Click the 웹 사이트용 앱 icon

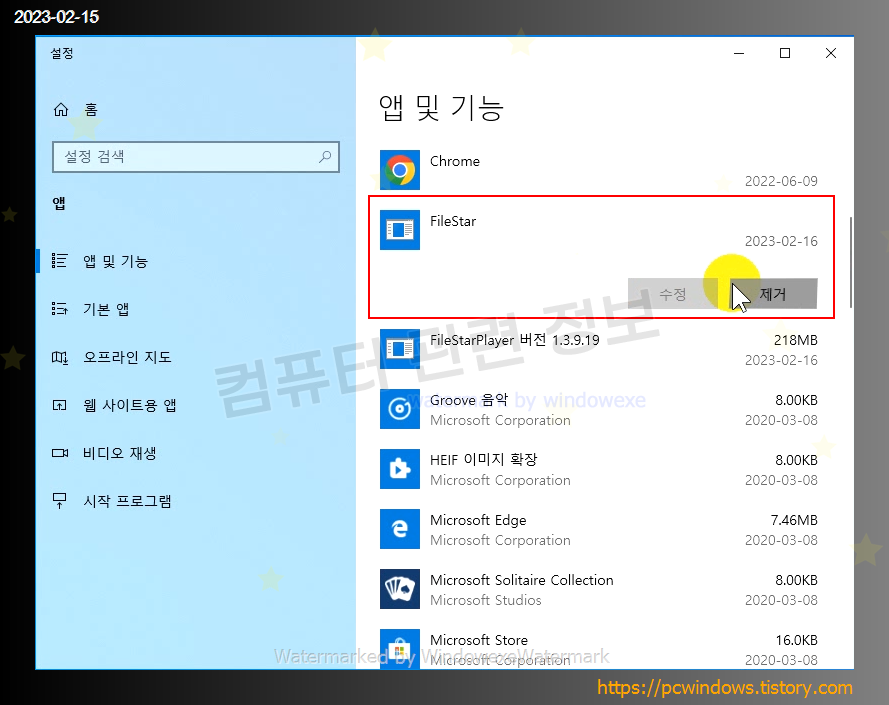click(x=60, y=405)
